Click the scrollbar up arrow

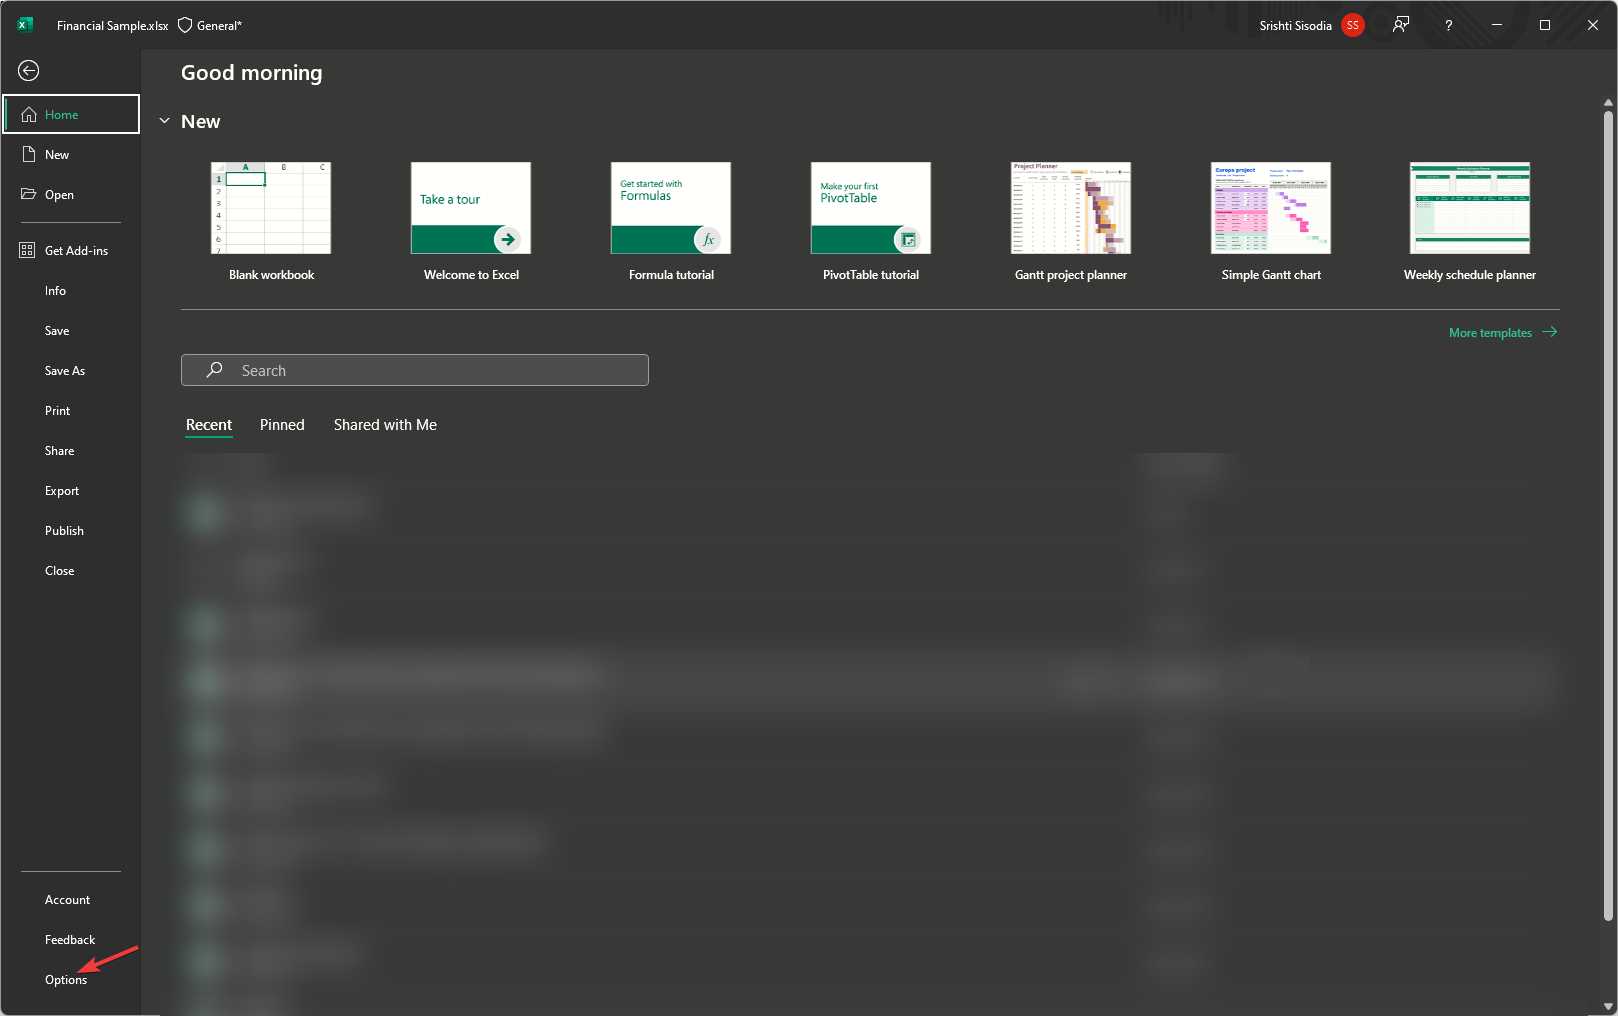click(x=1608, y=103)
